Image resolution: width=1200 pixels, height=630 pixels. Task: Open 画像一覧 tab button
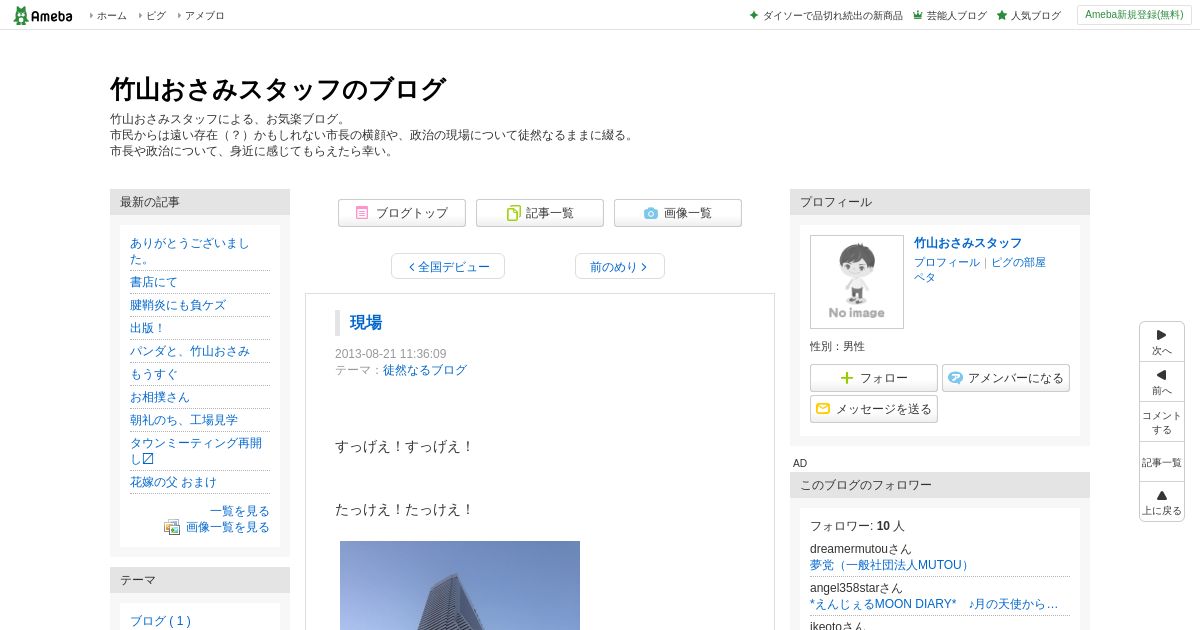[678, 213]
